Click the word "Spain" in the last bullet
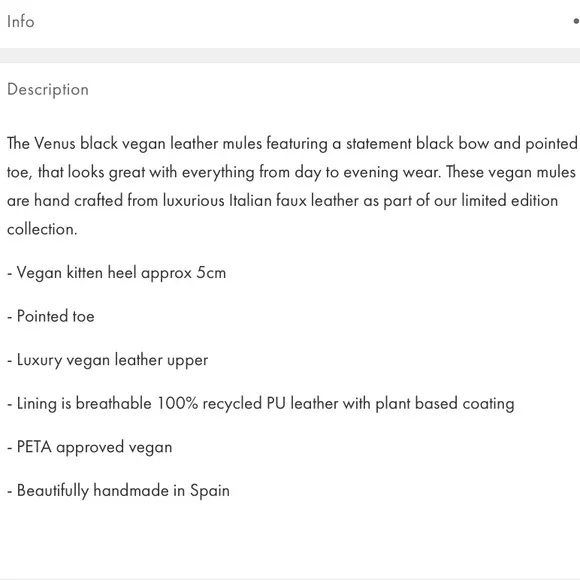This screenshot has height=580, width=580. coord(210,491)
